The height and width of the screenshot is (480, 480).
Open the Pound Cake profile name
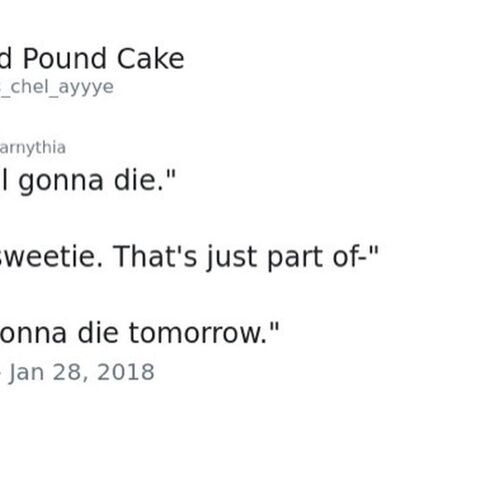click(92, 59)
